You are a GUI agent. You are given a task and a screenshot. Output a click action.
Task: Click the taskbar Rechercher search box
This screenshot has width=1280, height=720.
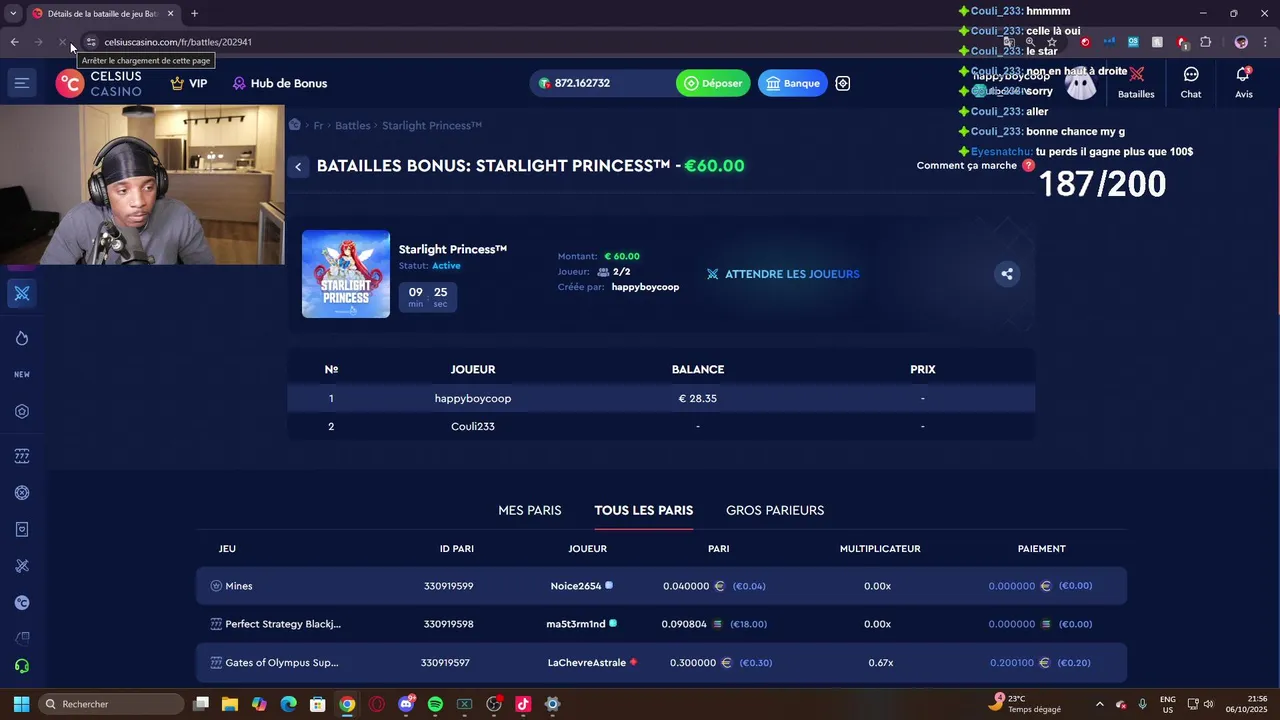(112, 704)
